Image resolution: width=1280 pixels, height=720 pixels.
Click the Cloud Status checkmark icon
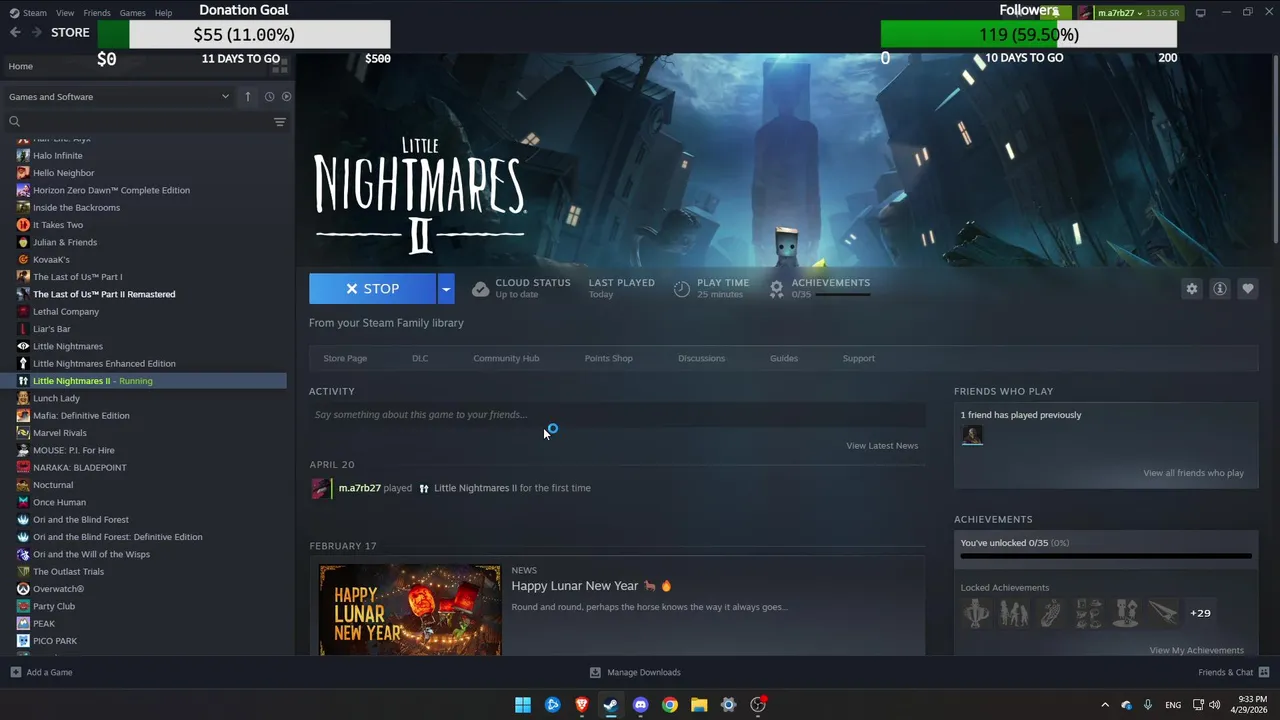click(480, 289)
